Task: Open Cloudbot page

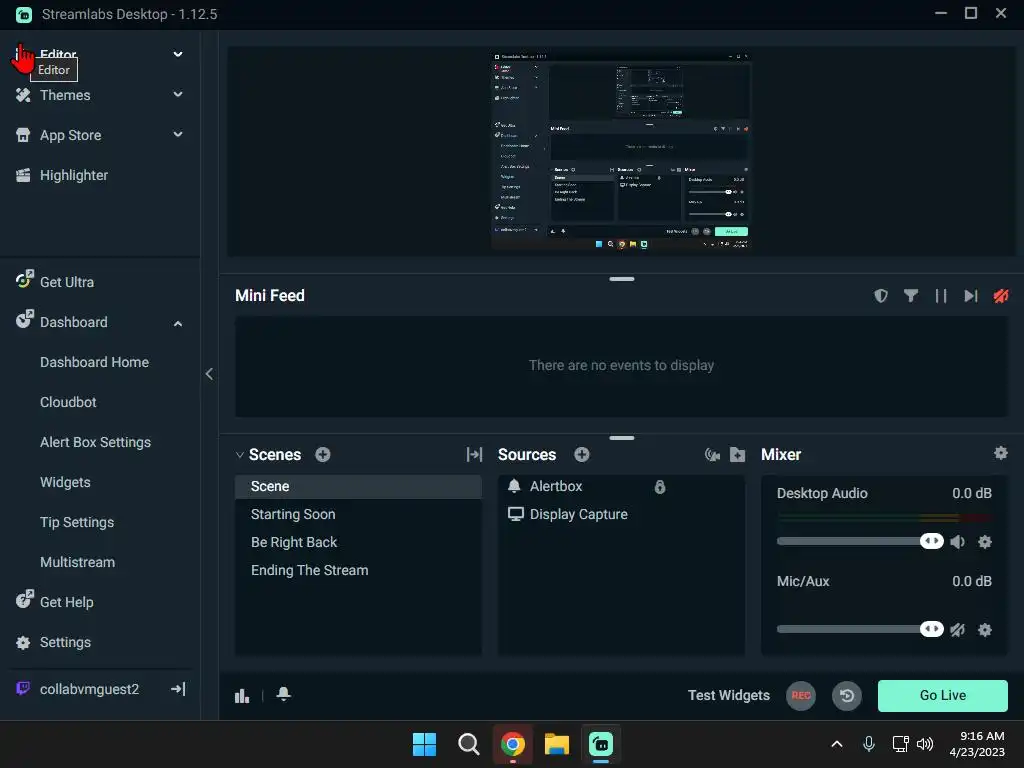Action: [x=68, y=402]
